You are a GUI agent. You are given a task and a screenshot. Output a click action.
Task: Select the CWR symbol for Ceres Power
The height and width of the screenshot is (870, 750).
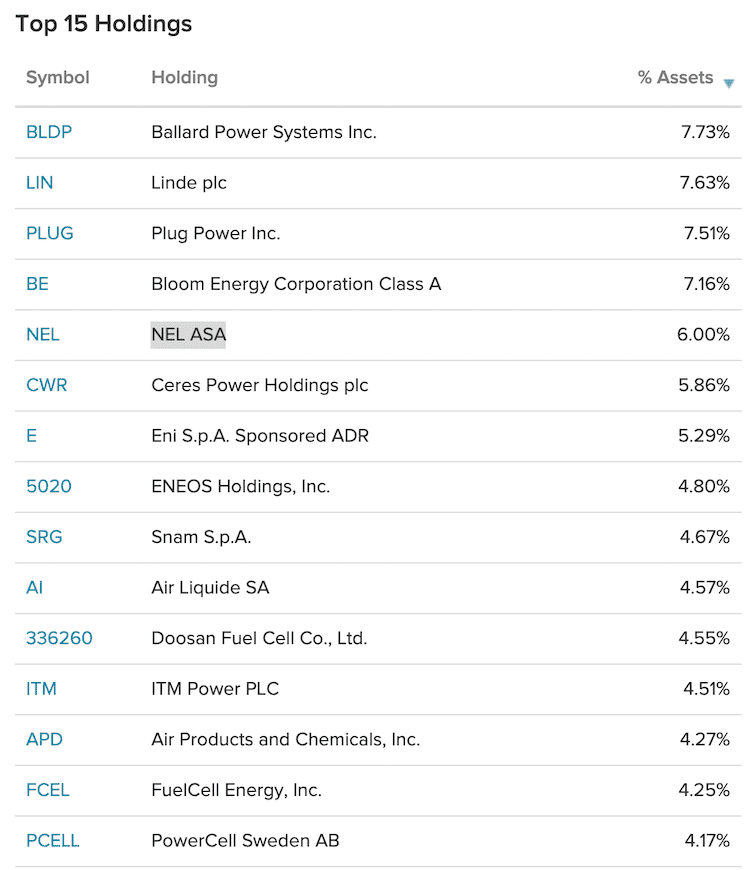click(46, 385)
